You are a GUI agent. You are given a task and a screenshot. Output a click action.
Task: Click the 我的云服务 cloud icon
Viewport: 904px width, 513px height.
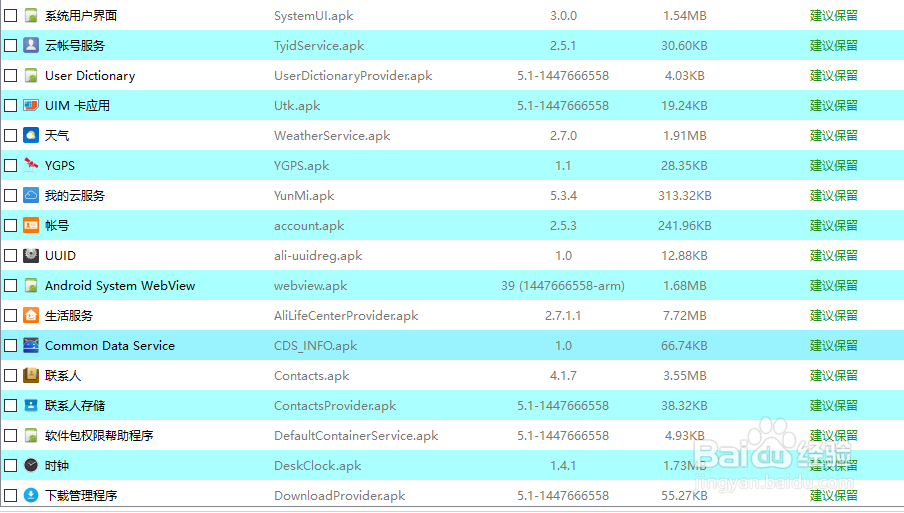31,195
